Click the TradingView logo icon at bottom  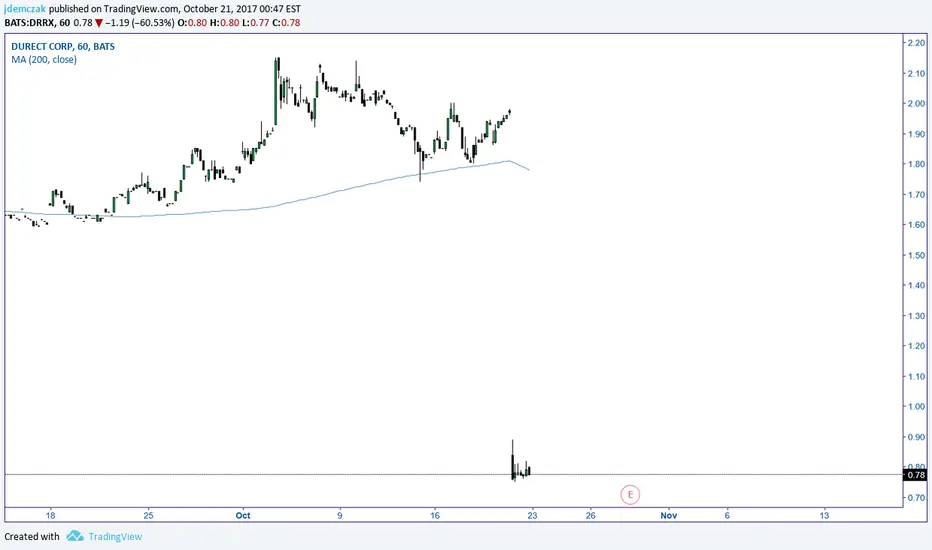click(x=75, y=536)
